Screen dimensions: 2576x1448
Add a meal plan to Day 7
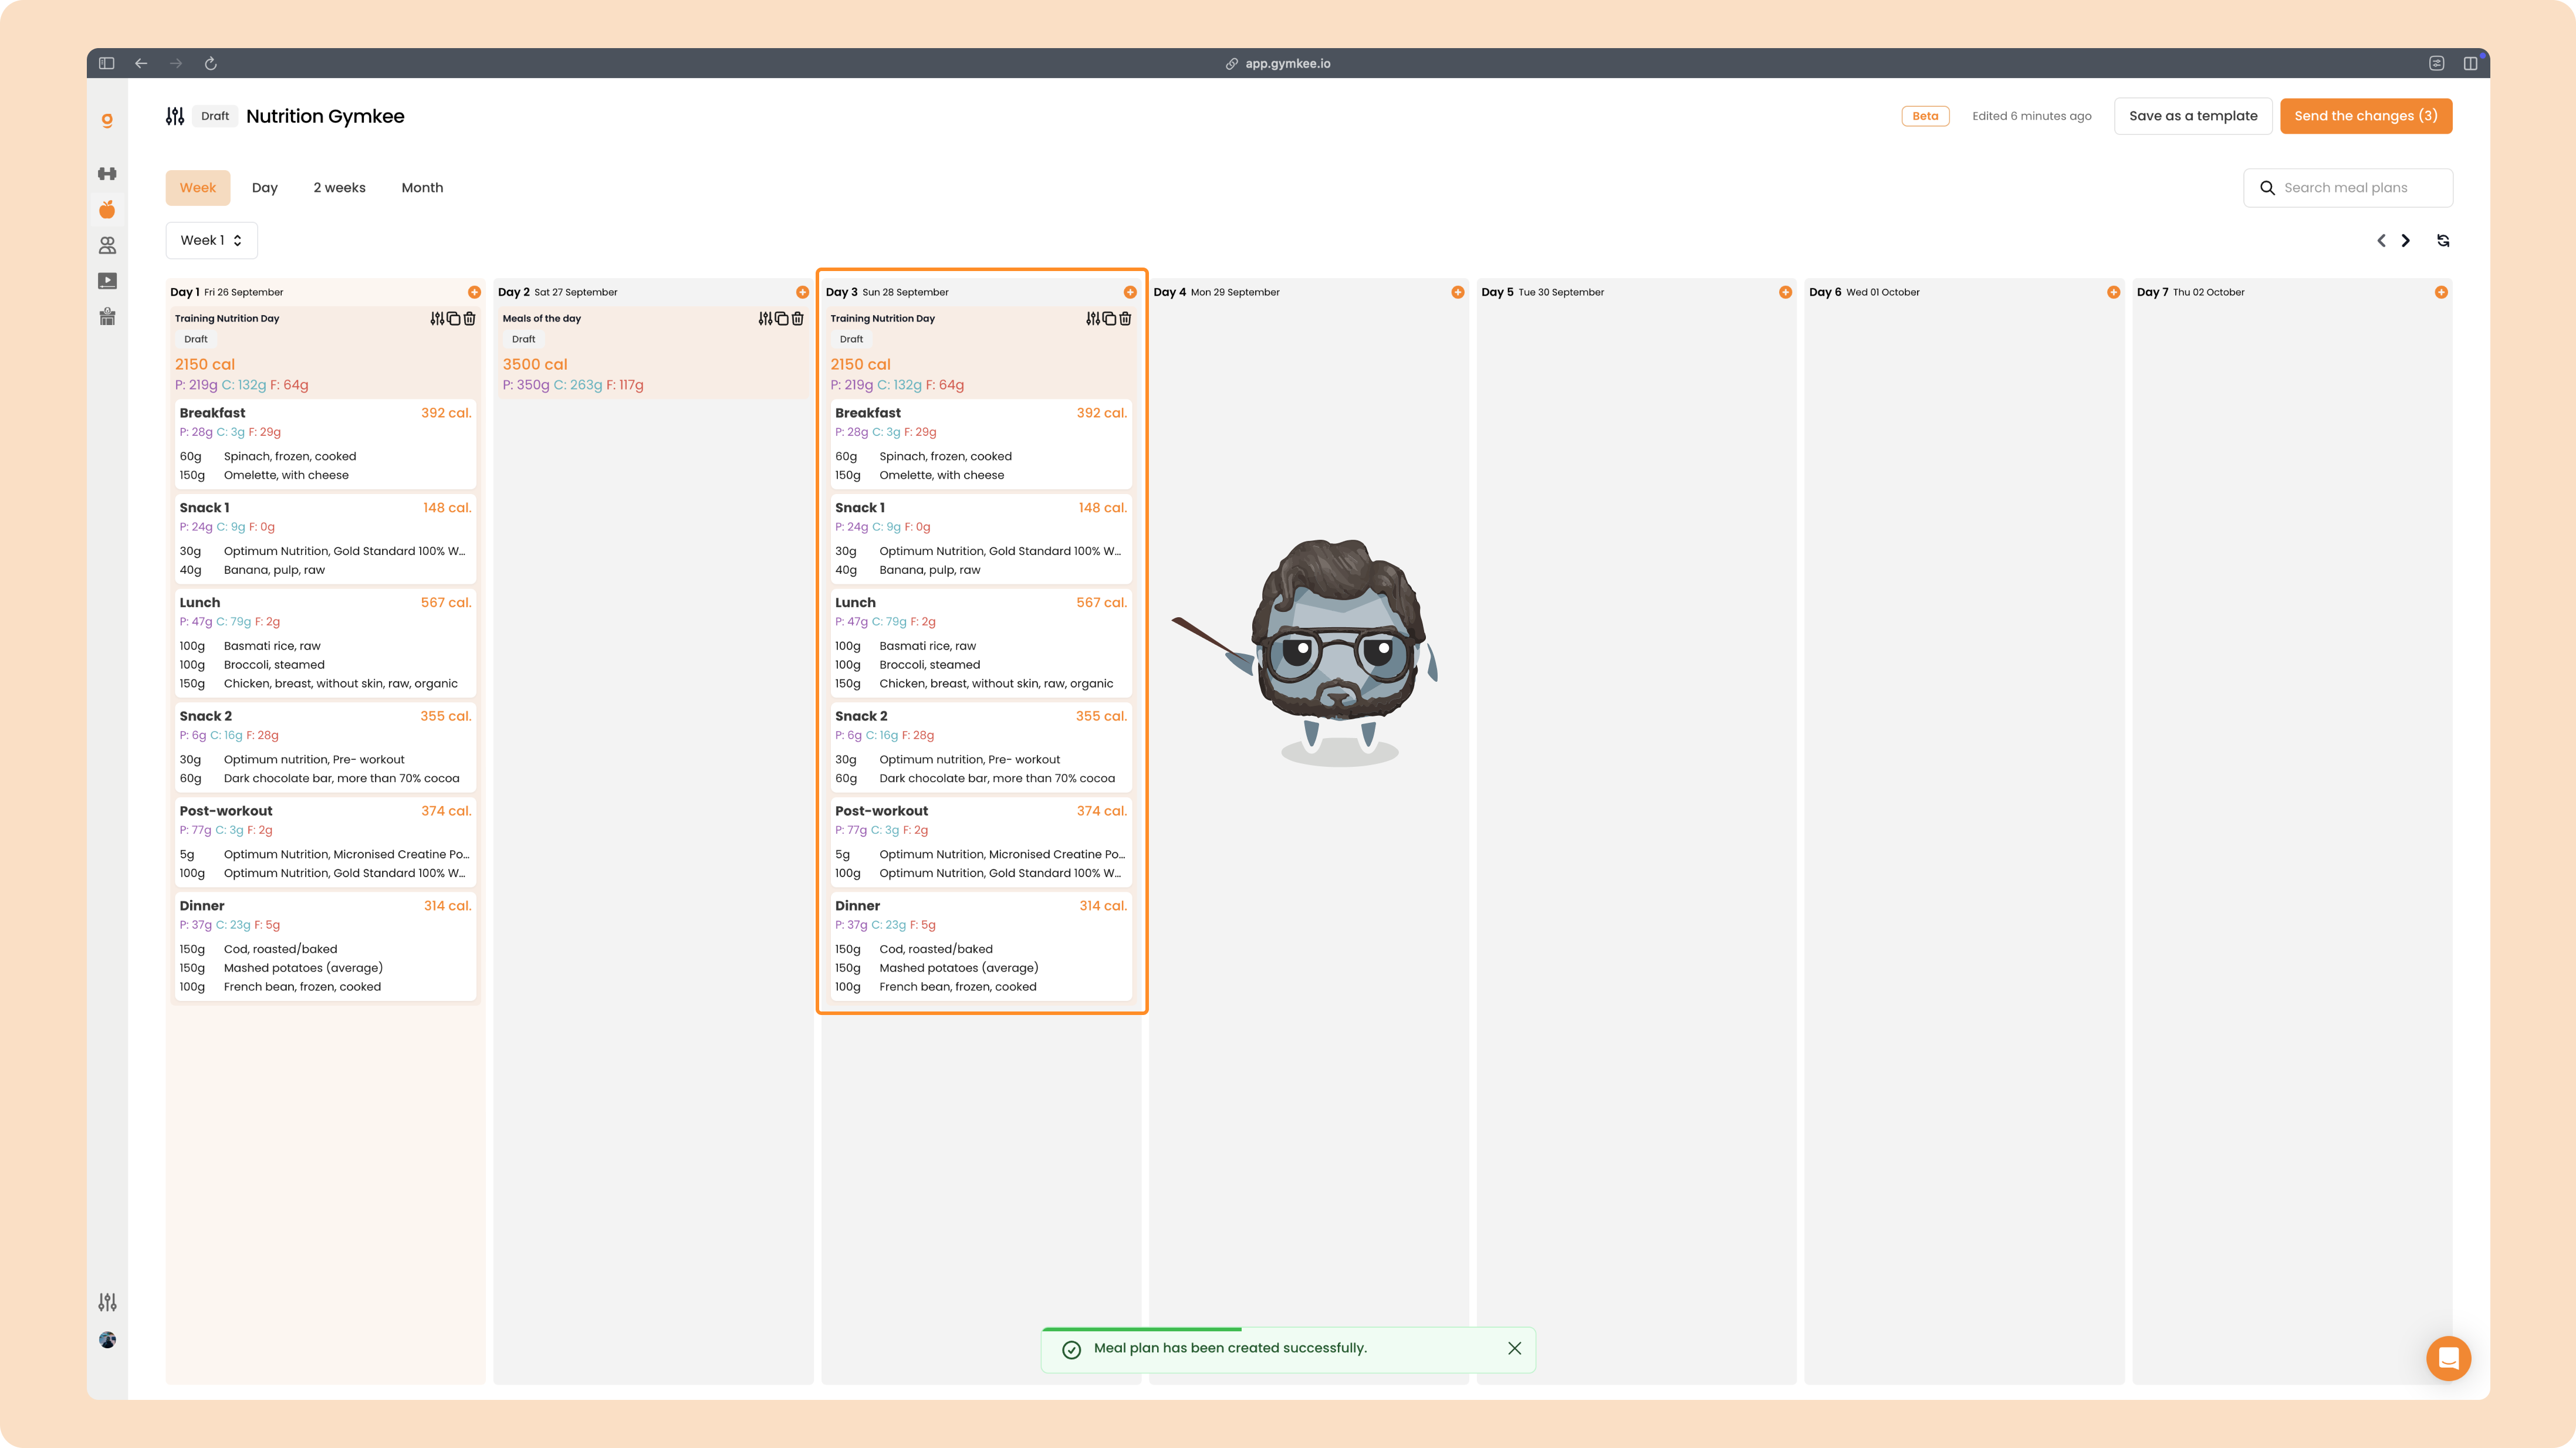[2441, 292]
